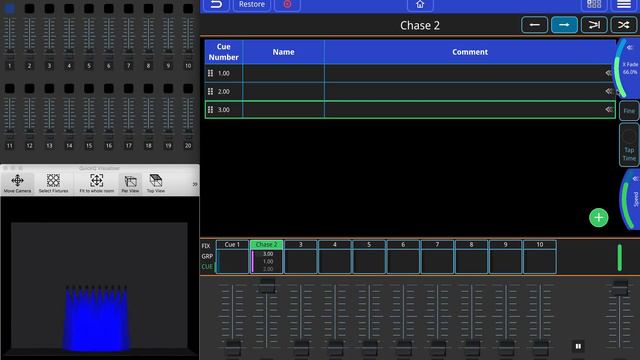Click the back arrow icon in the top bar
The image size is (640, 360).
coord(216,4)
